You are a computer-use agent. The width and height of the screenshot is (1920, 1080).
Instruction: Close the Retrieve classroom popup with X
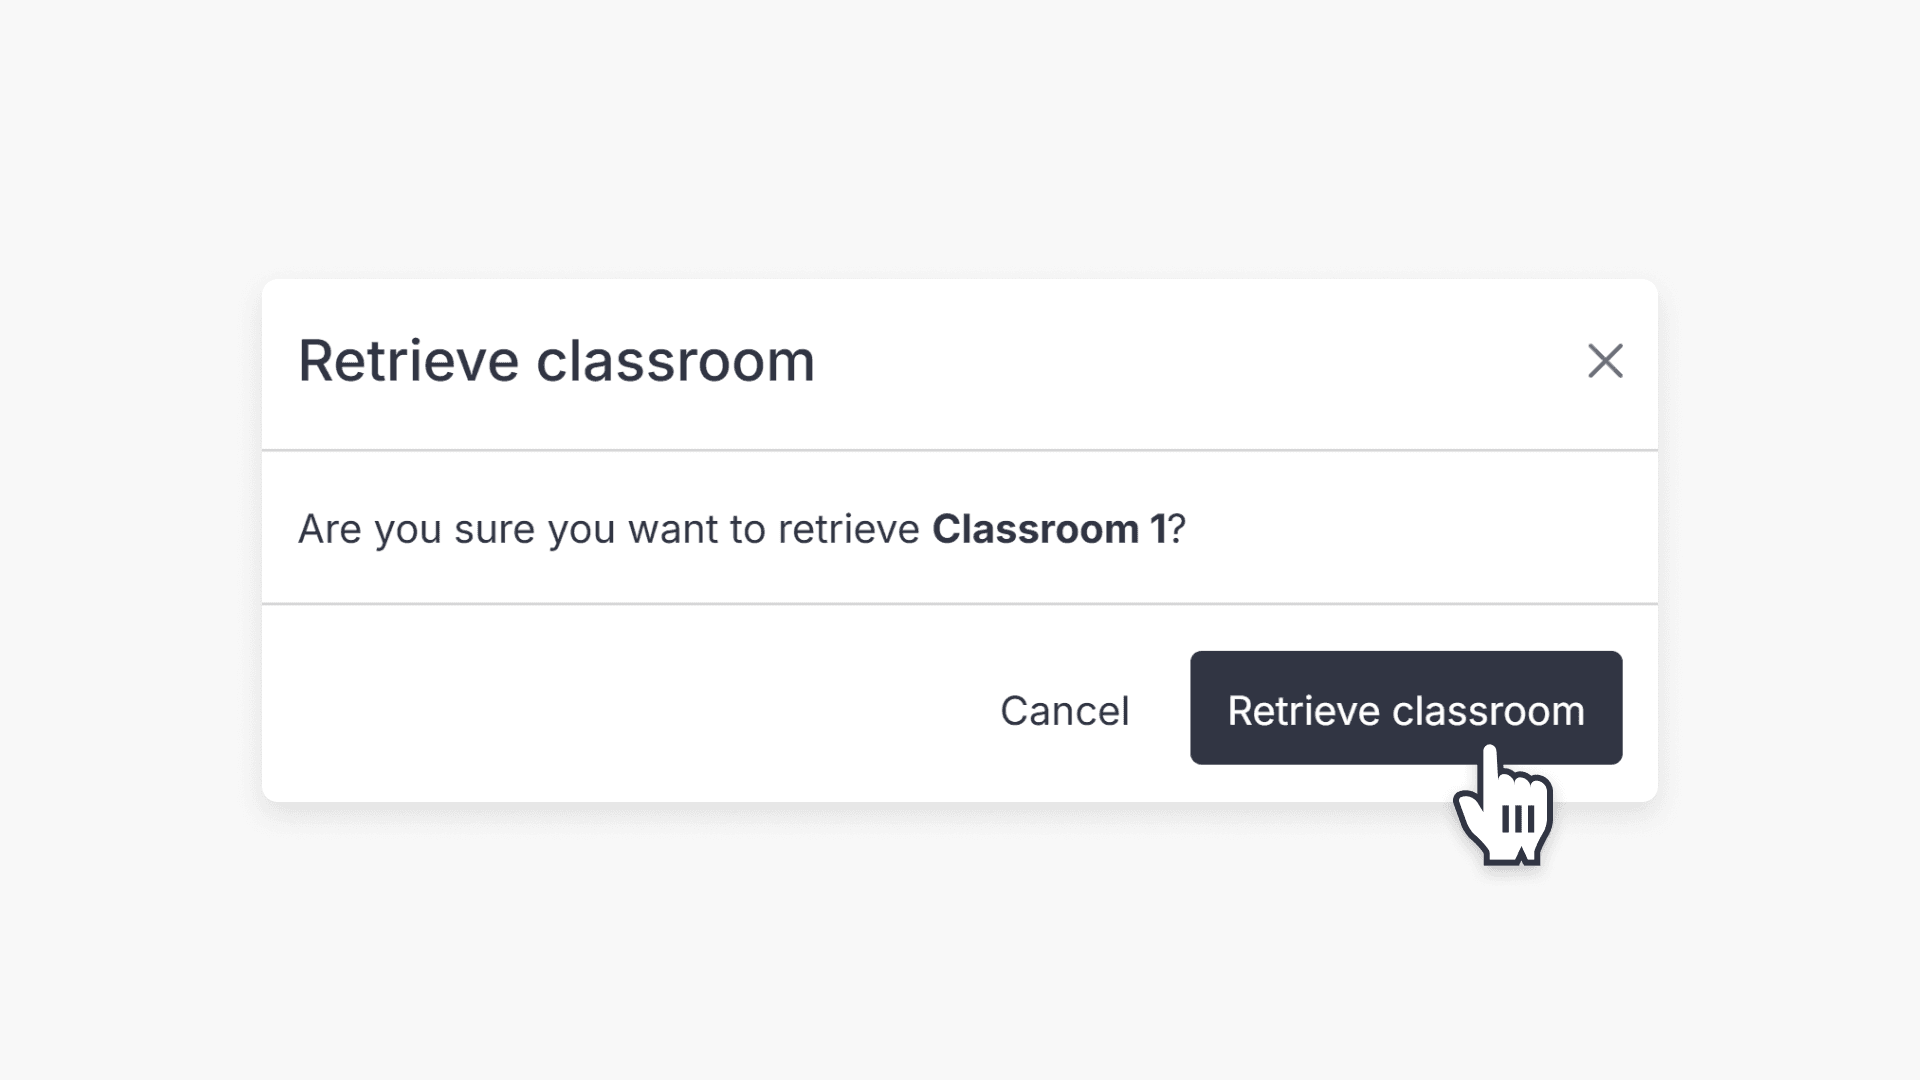(x=1606, y=361)
